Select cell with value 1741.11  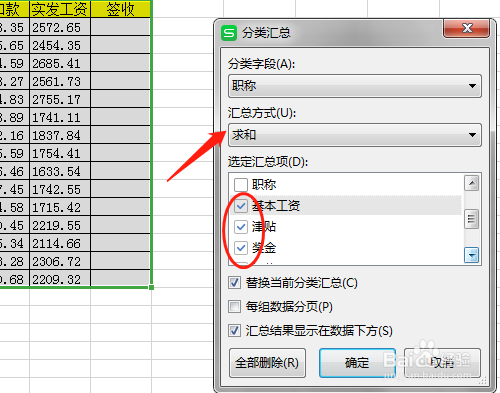(x=60, y=117)
